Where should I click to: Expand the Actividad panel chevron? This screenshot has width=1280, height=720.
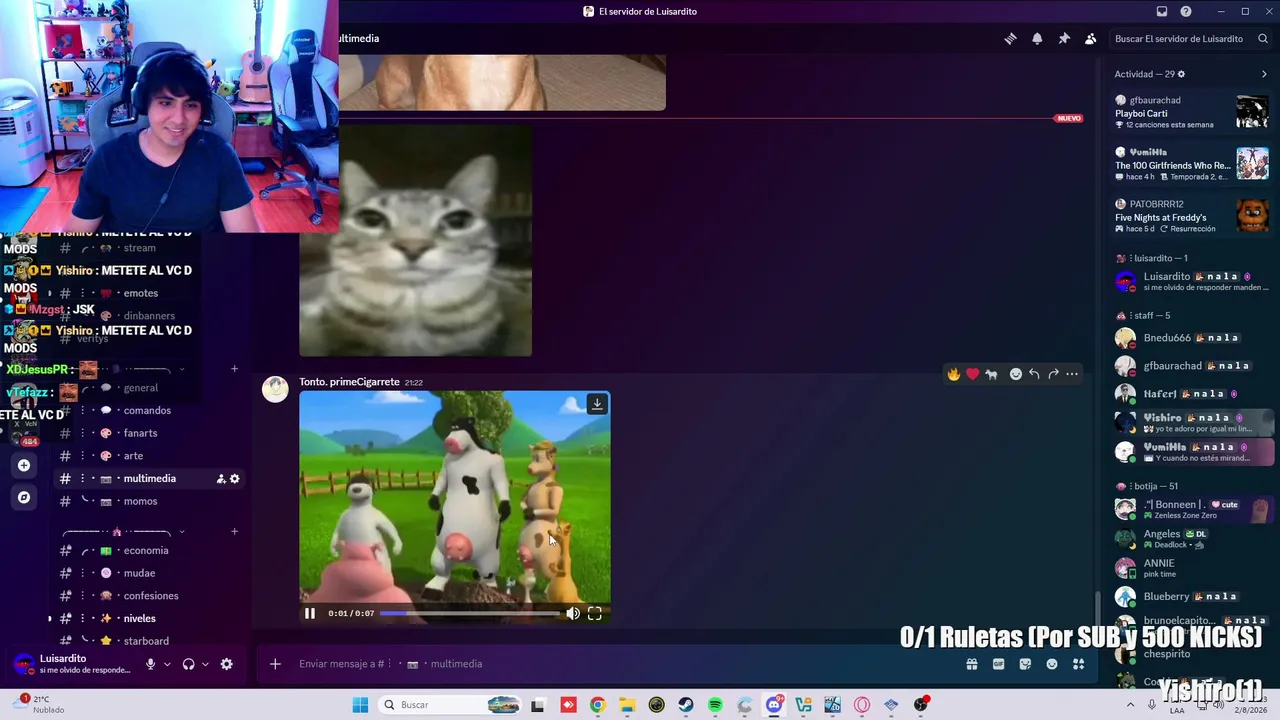[1264, 74]
